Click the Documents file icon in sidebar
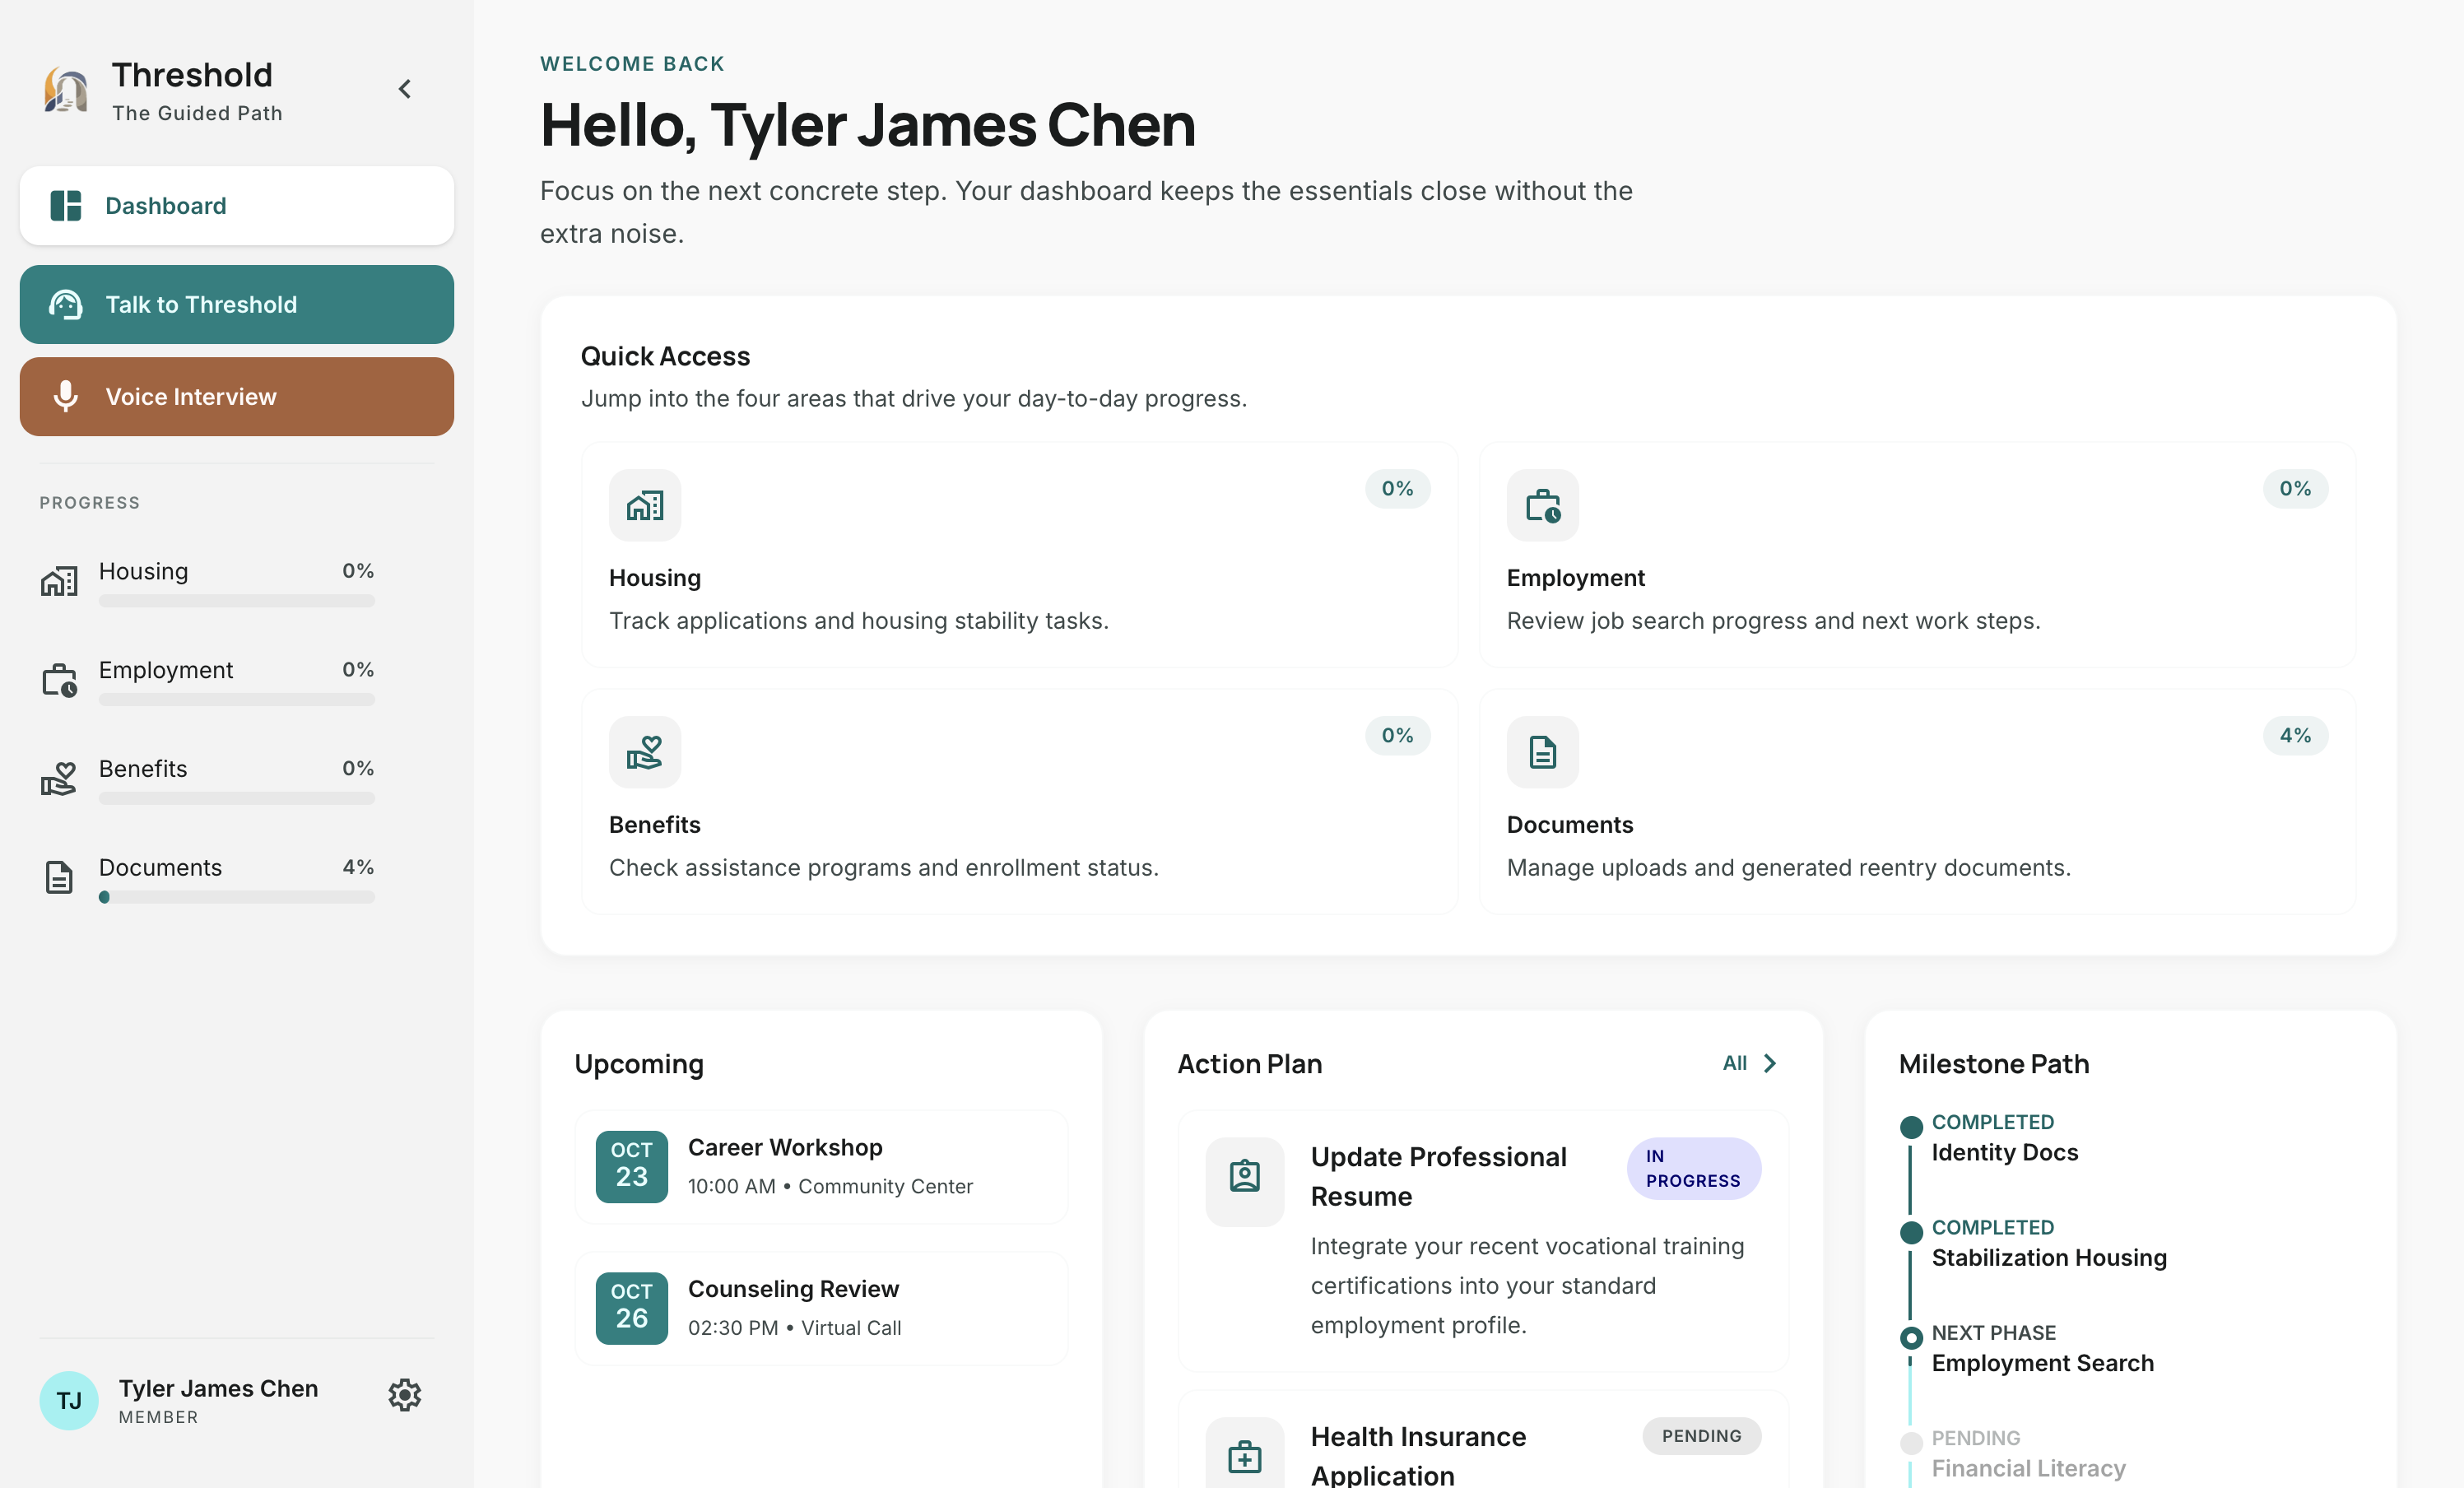Viewport: 2464px width, 1488px height. [59, 877]
